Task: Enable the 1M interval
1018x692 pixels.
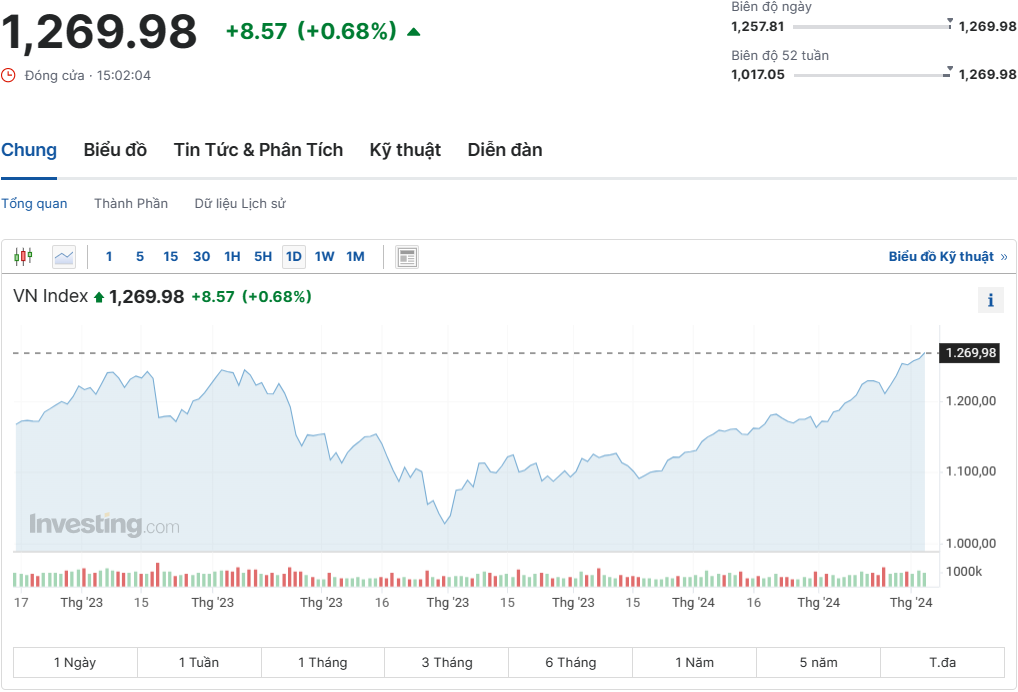Action: pos(354,256)
